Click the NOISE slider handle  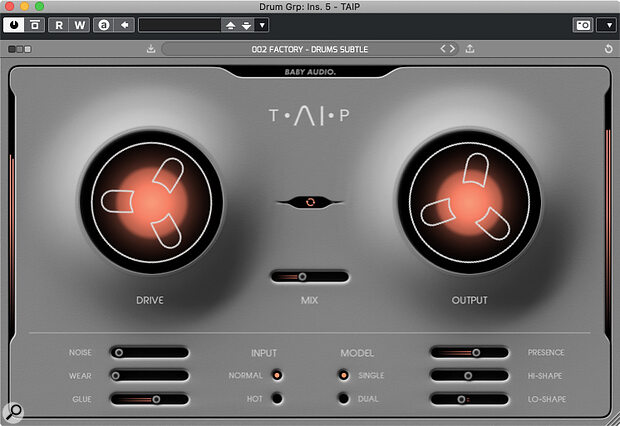point(119,352)
